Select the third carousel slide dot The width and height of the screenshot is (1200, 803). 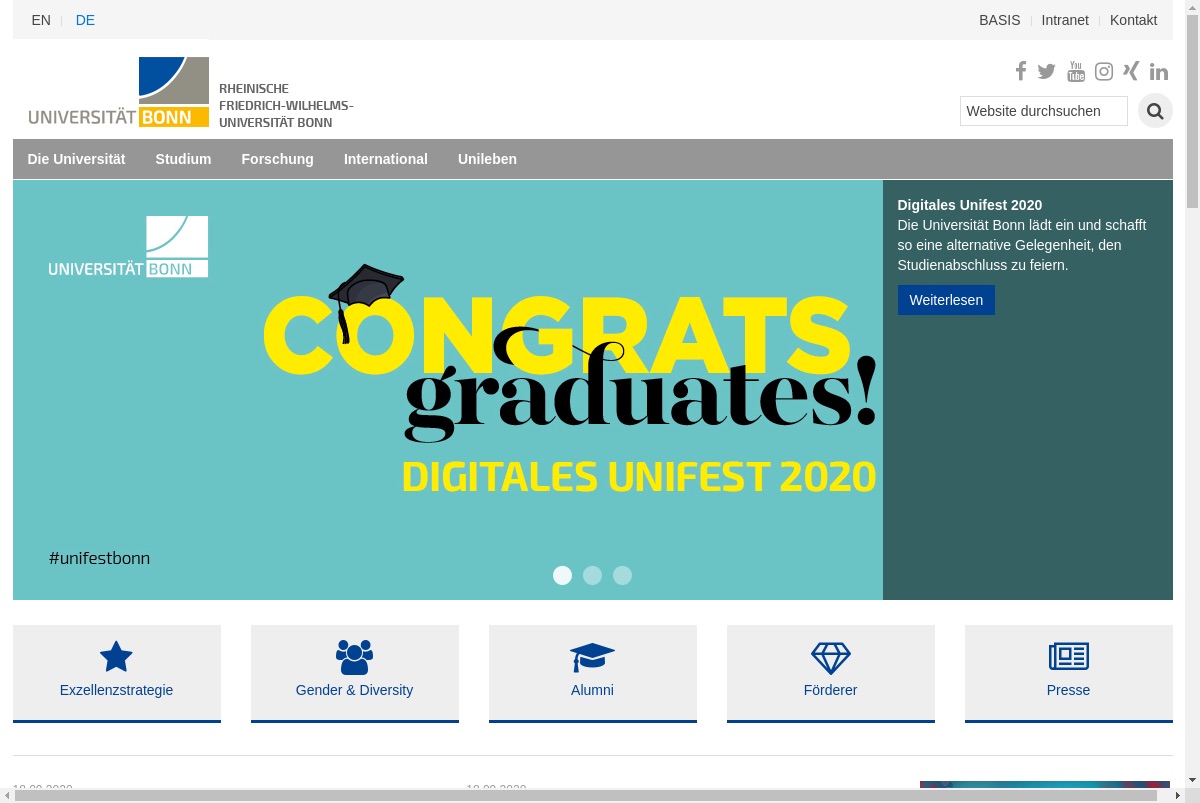click(x=622, y=575)
